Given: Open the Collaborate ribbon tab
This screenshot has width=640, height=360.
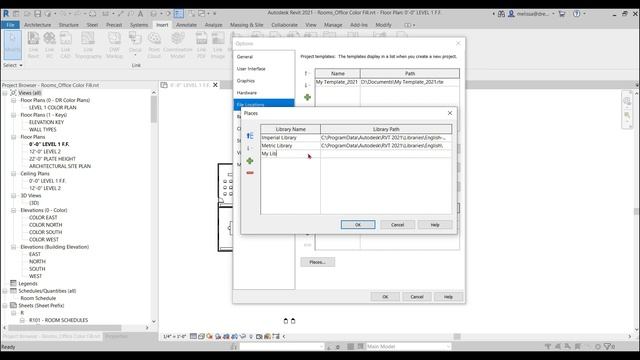Looking at the screenshot, I should pos(284,25).
